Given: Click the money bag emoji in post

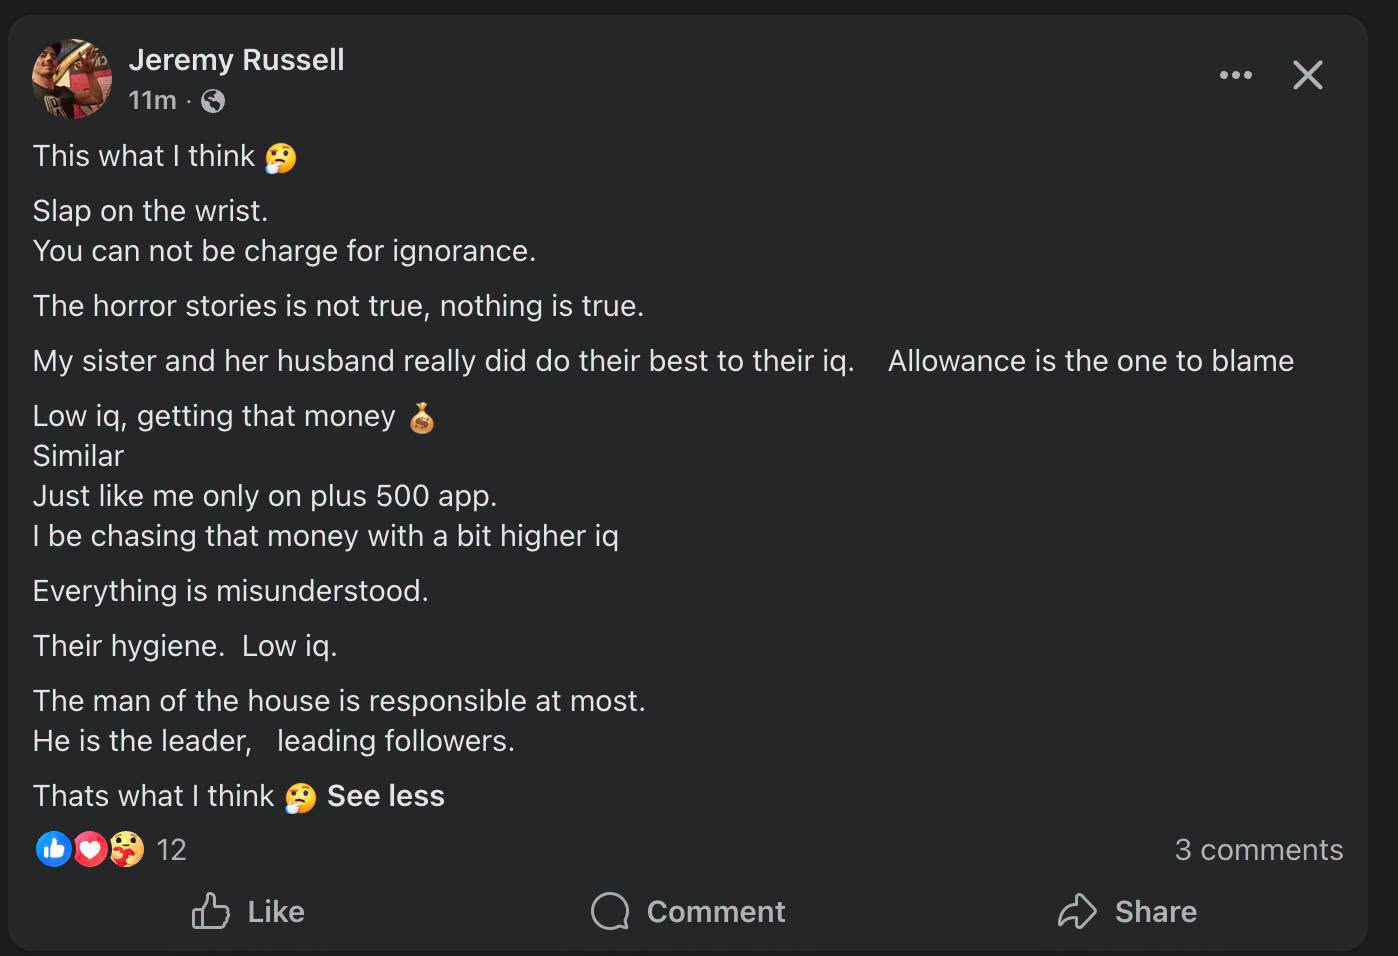Looking at the screenshot, I should pyautogui.click(x=422, y=417).
